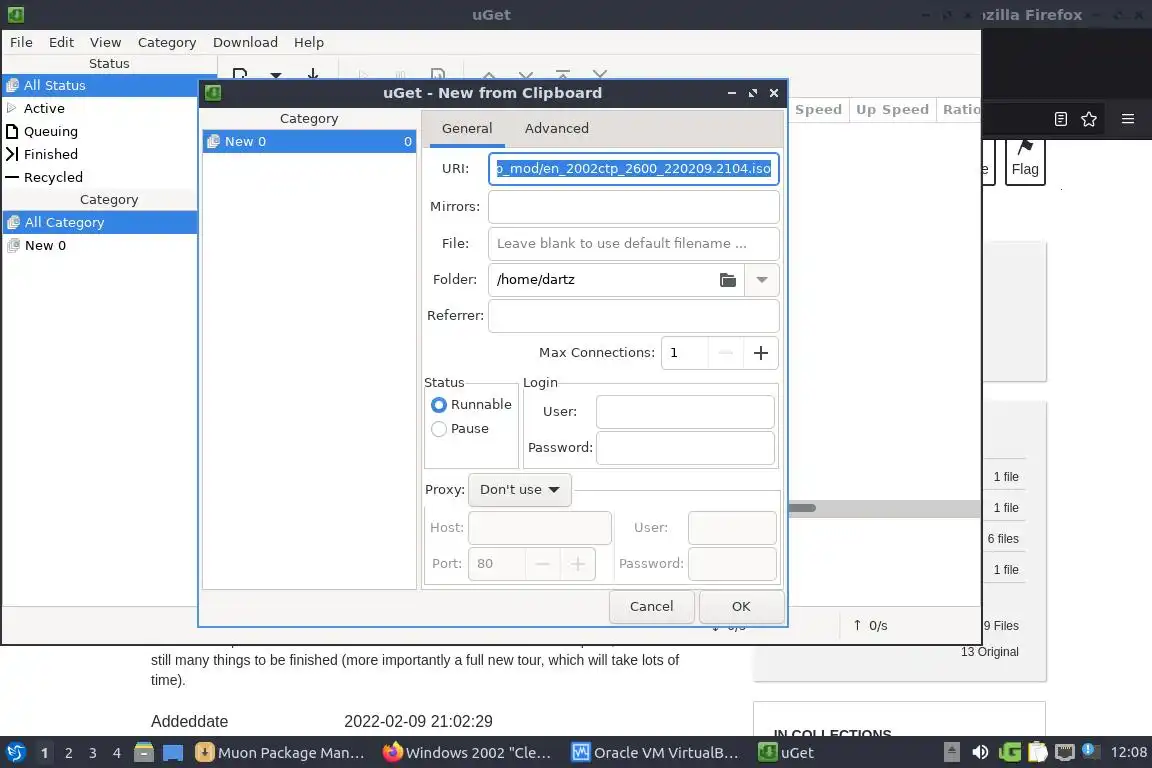Click the folder browse icon in Folder field
The image size is (1152, 768).
[x=727, y=280]
